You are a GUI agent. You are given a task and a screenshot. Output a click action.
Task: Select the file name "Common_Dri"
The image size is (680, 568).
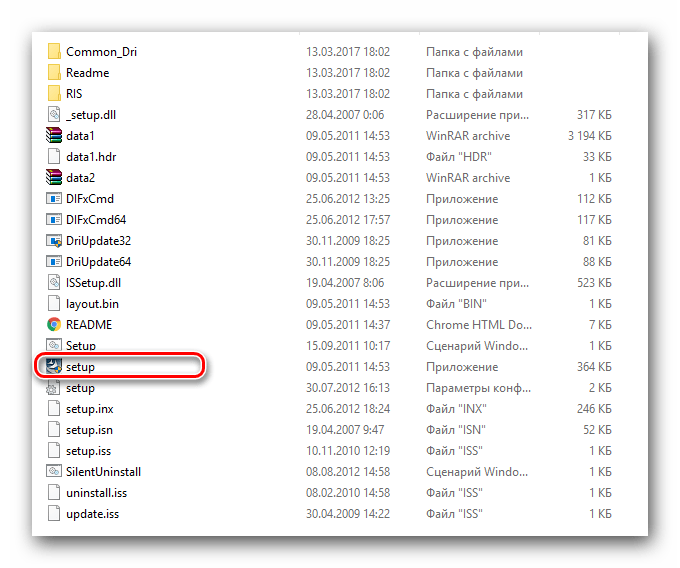(101, 52)
